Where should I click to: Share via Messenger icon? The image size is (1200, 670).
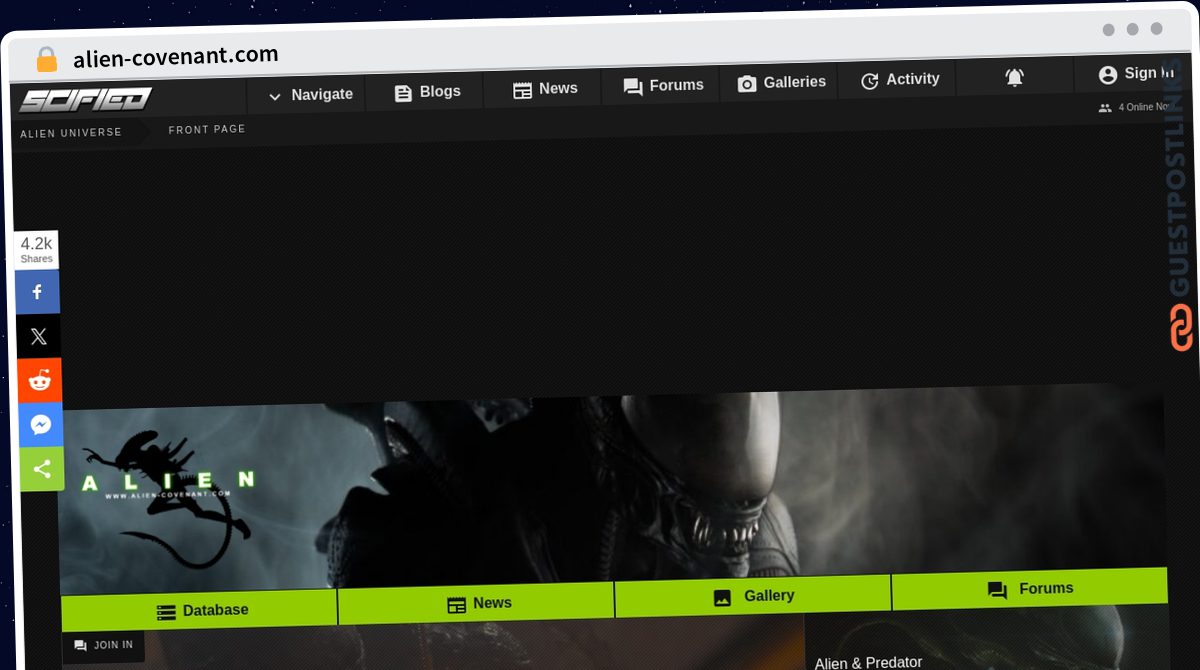[x=41, y=425]
